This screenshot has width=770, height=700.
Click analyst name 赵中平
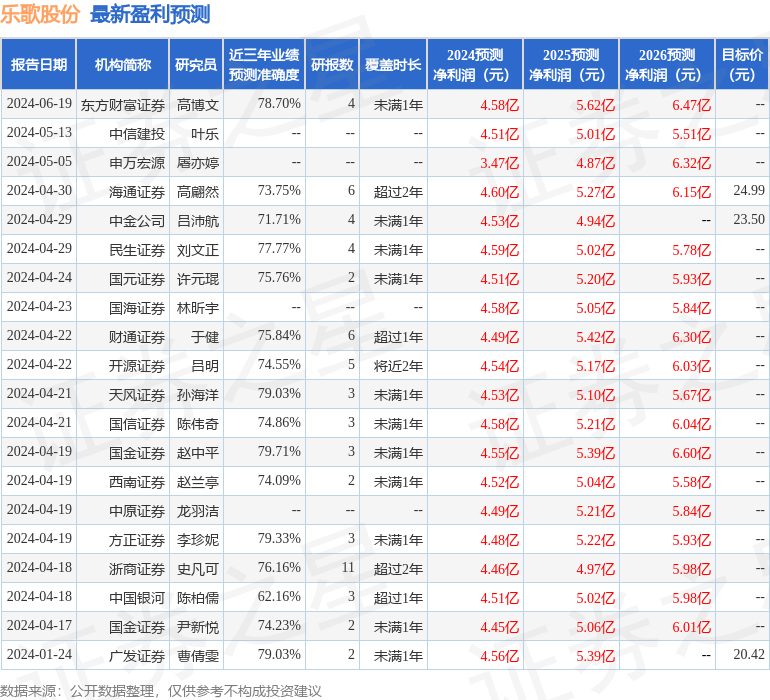[x=197, y=453]
